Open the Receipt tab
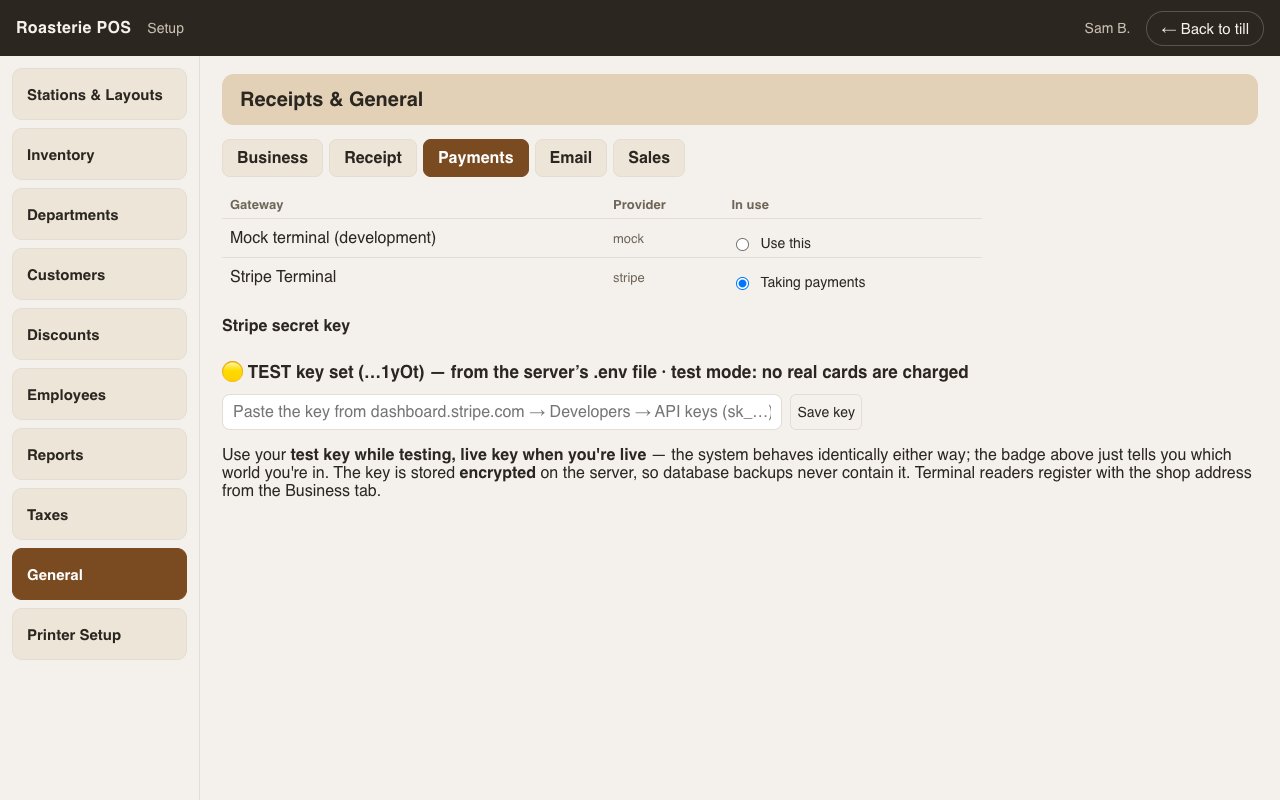Screen dimensions: 1280x800 [373, 158]
